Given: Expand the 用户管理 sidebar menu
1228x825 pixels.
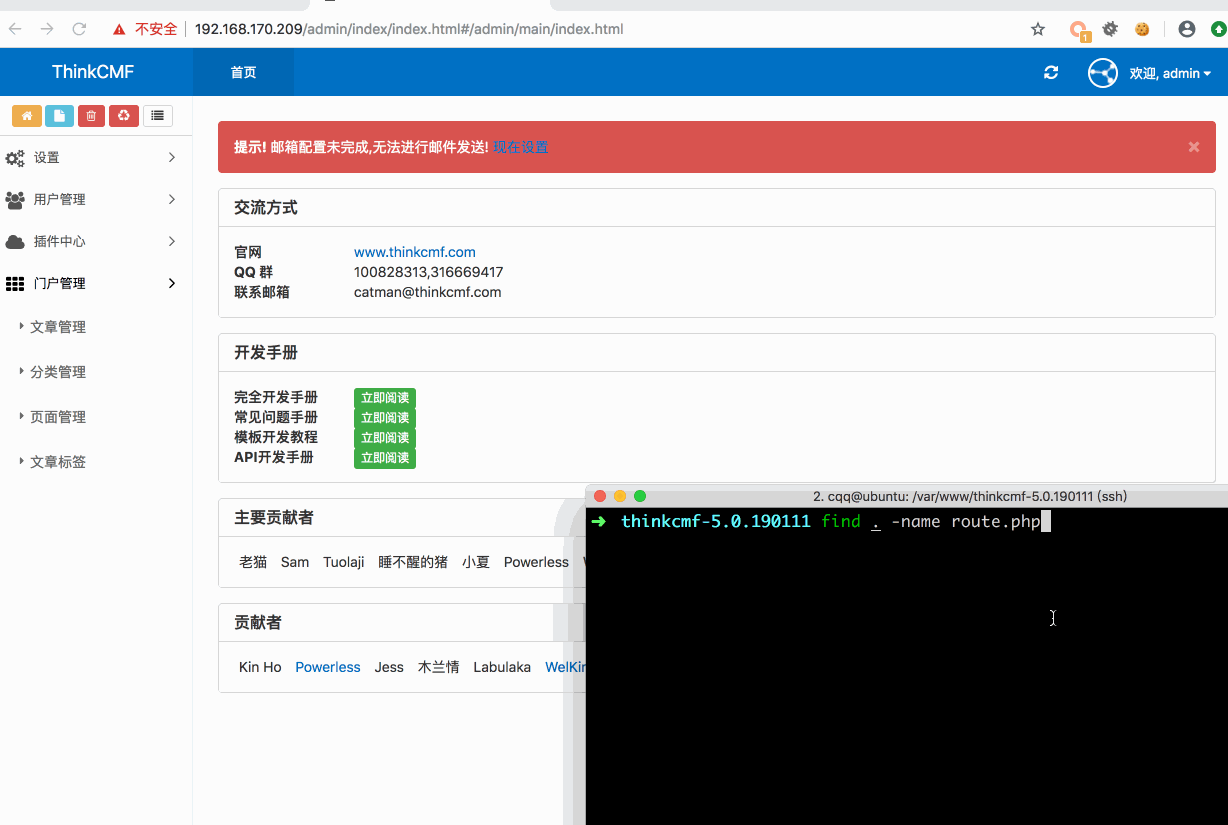Looking at the screenshot, I should [x=90, y=200].
